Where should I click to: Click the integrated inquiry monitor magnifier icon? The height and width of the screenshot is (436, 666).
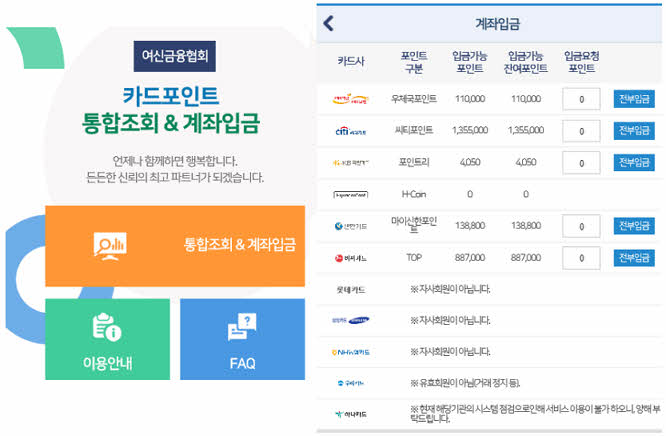coord(110,246)
